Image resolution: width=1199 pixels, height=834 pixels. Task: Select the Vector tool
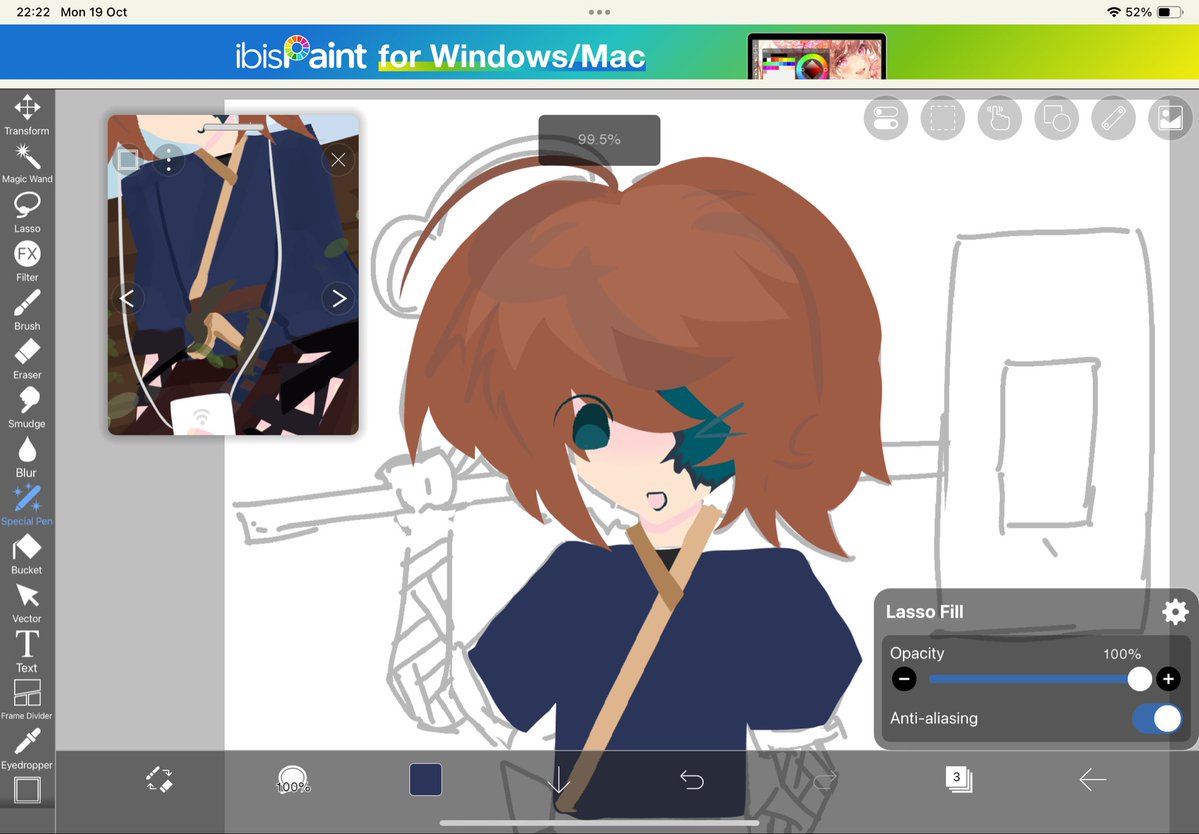click(x=27, y=603)
